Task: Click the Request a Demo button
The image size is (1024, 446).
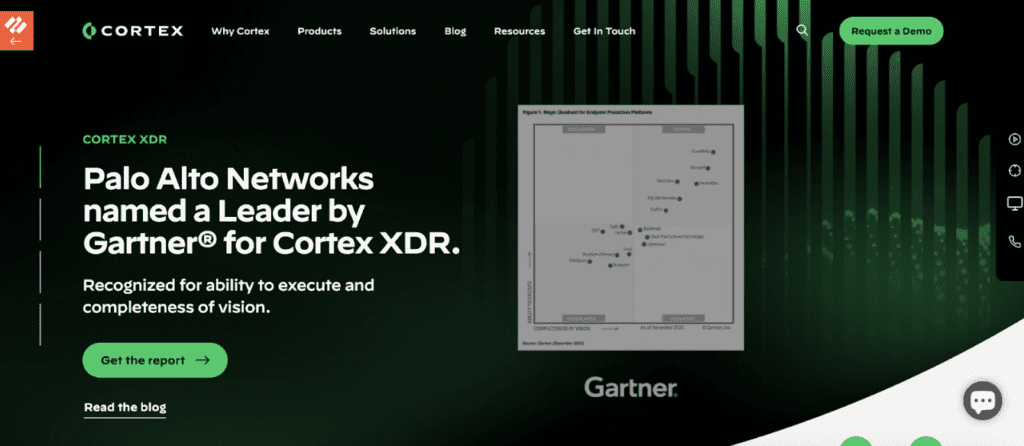Action: pos(891,31)
